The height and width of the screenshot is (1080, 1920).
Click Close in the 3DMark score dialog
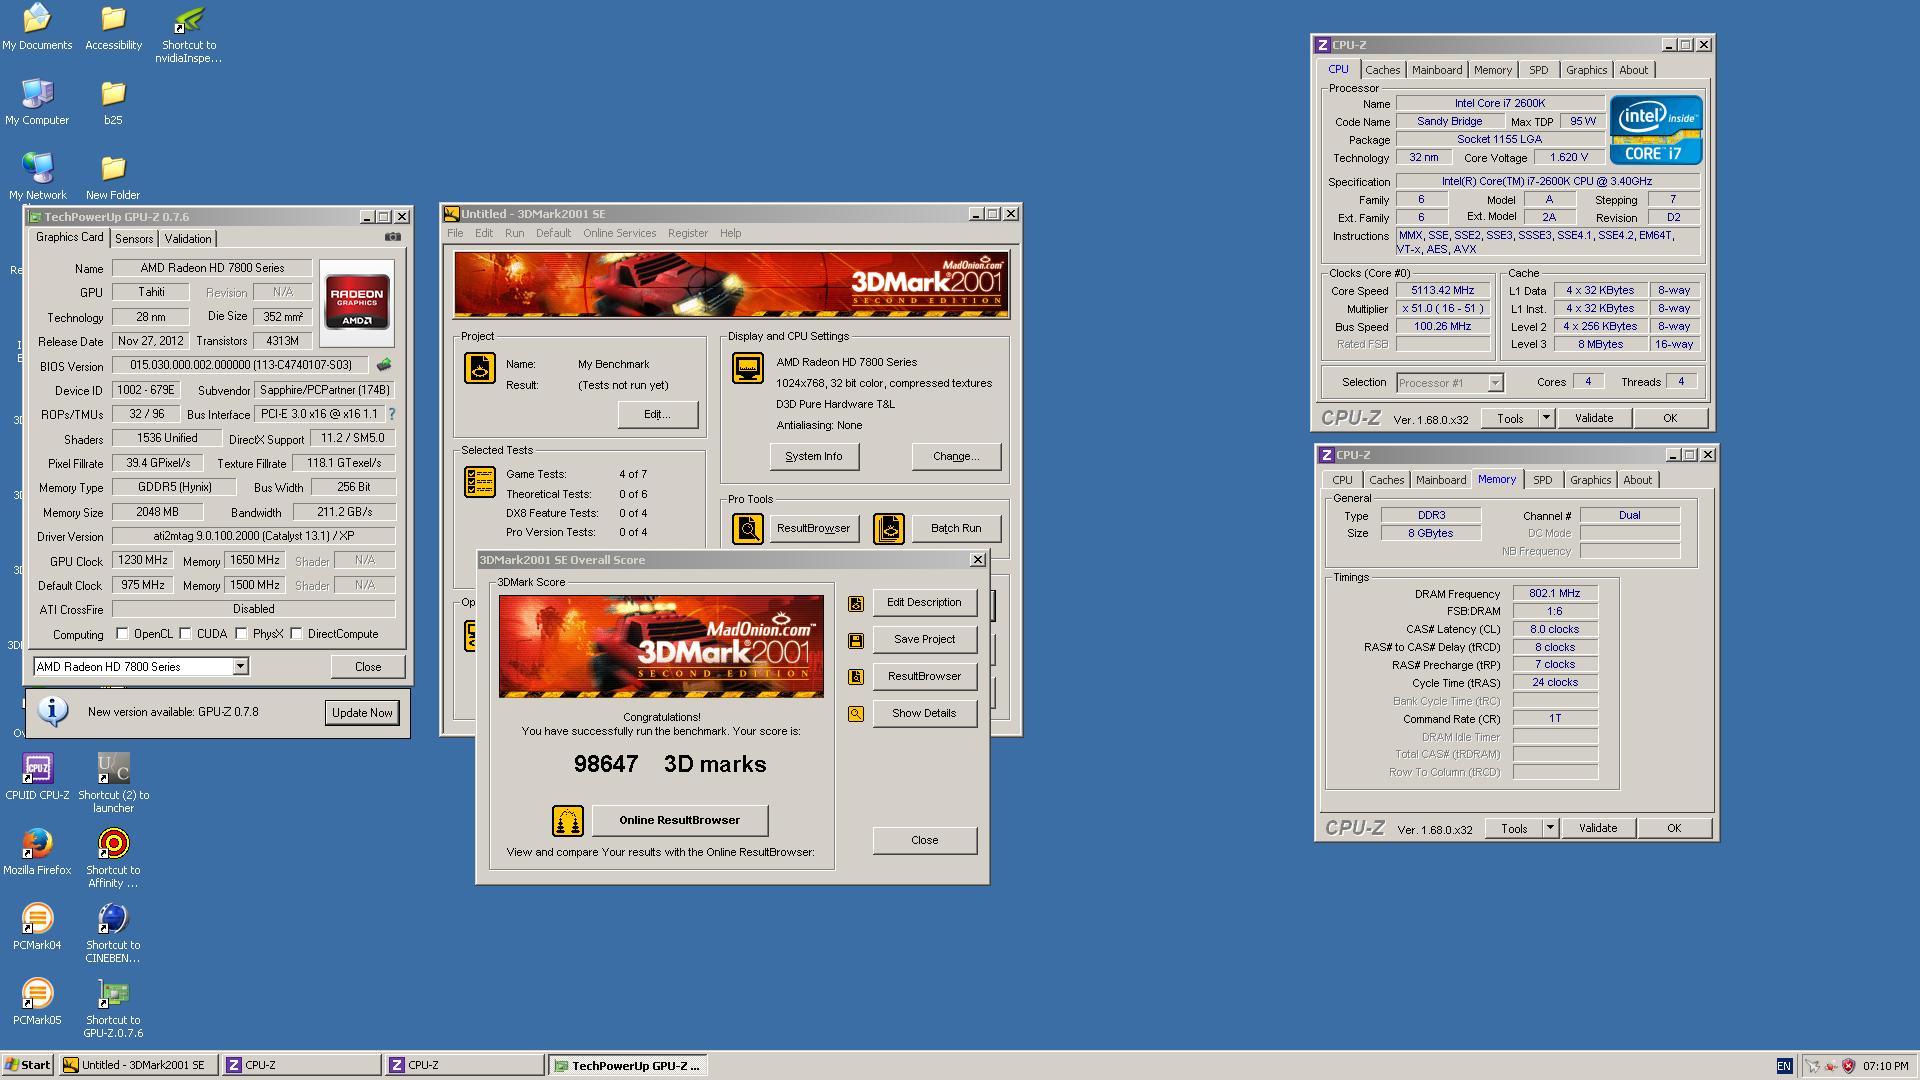(x=924, y=840)
